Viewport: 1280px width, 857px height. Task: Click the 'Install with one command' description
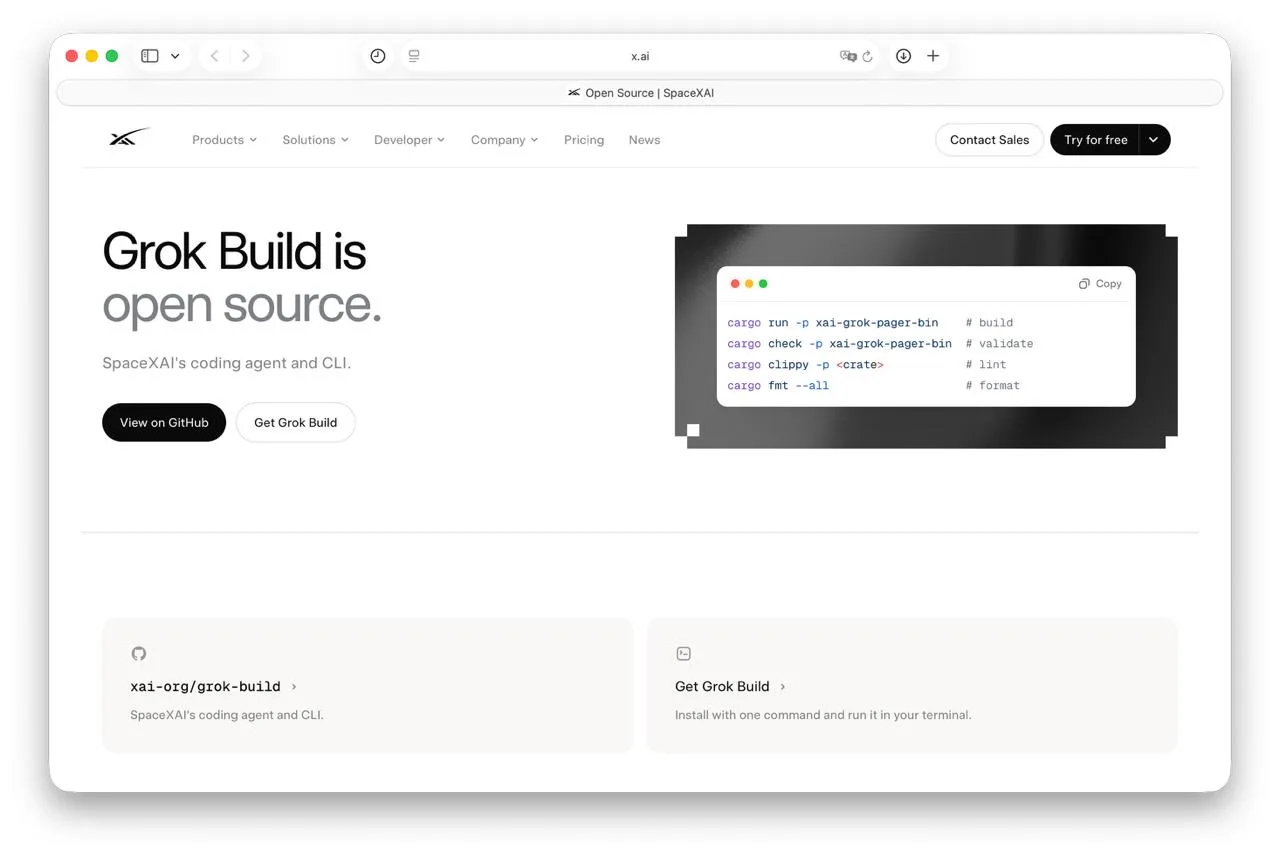(x=823, y=715)
